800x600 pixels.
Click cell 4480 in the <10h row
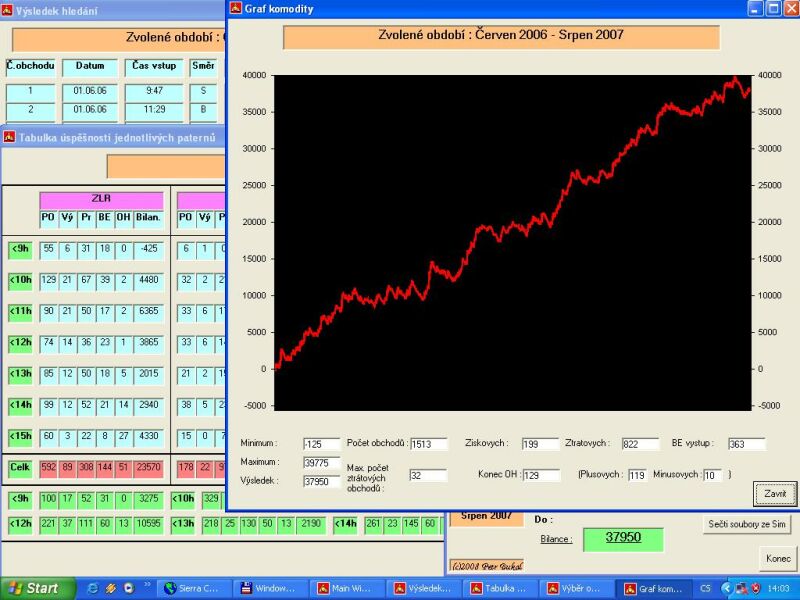pyautogui.click(x=148, y=280)
